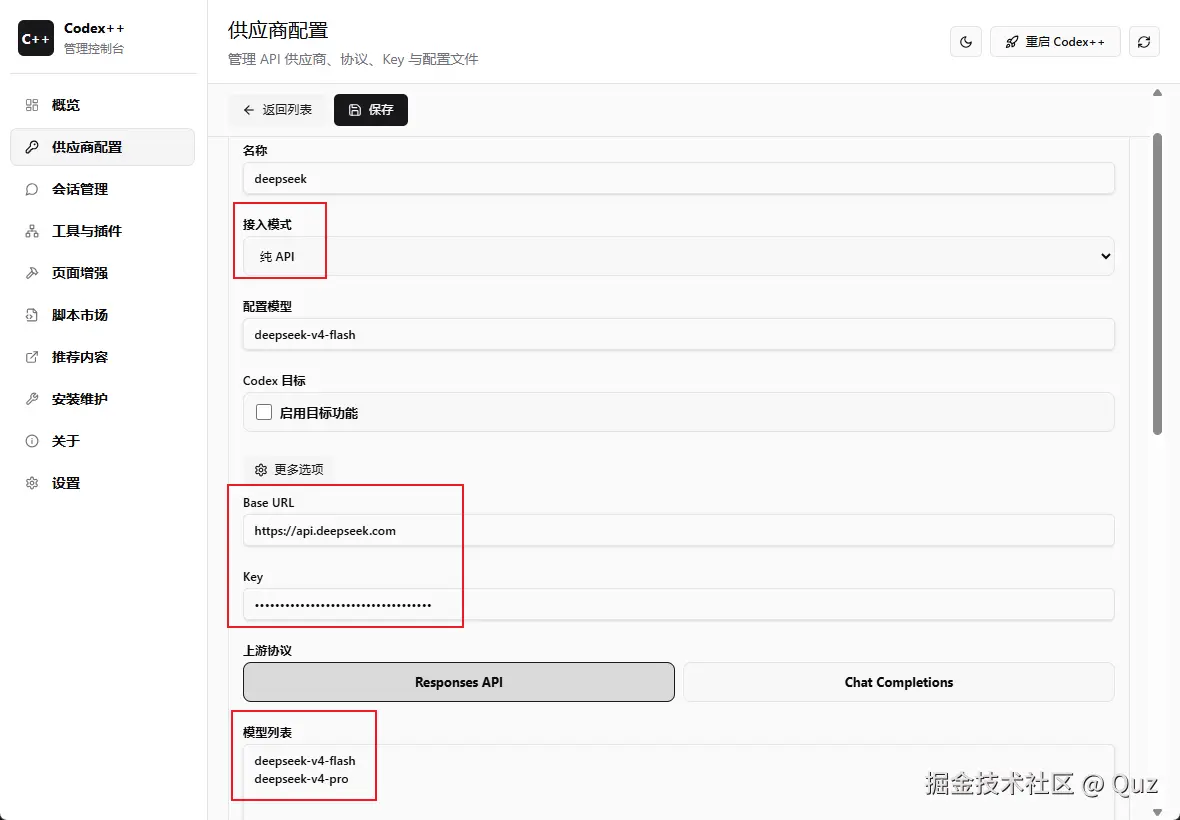Image resolution: width=1180 pixels, height=820 pixels.
Task: Click the scrollbar up arrow
Action: pos(1157,93)
